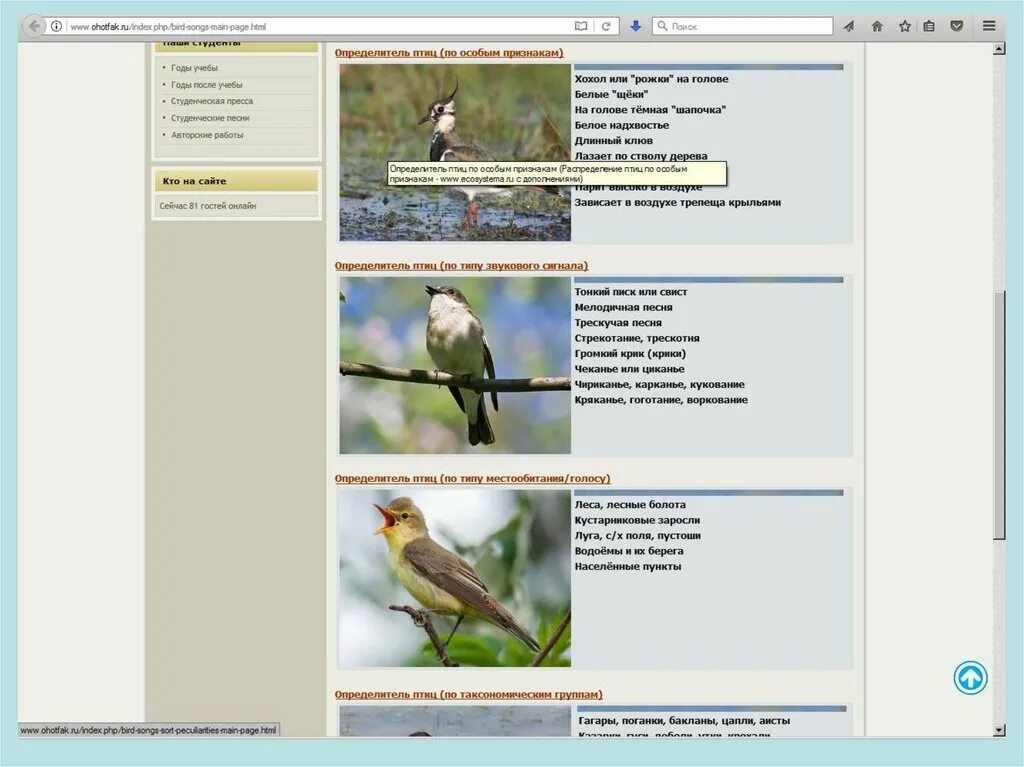Click the vertical scrollbar thumb

[999, 414]
